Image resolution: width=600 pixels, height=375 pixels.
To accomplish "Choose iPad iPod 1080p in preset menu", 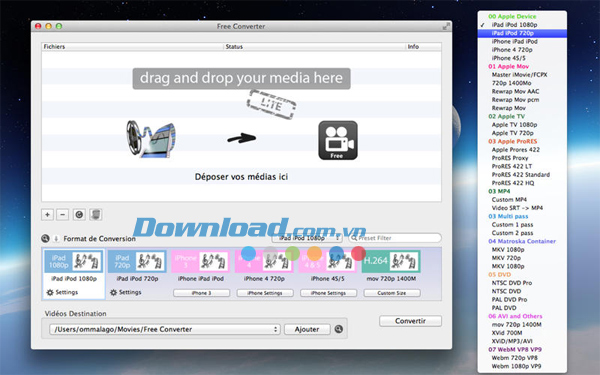I will coord(522,25).
